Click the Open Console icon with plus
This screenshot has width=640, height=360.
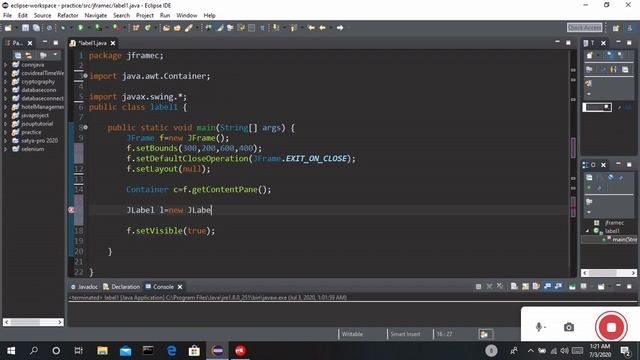click(601, 287)
